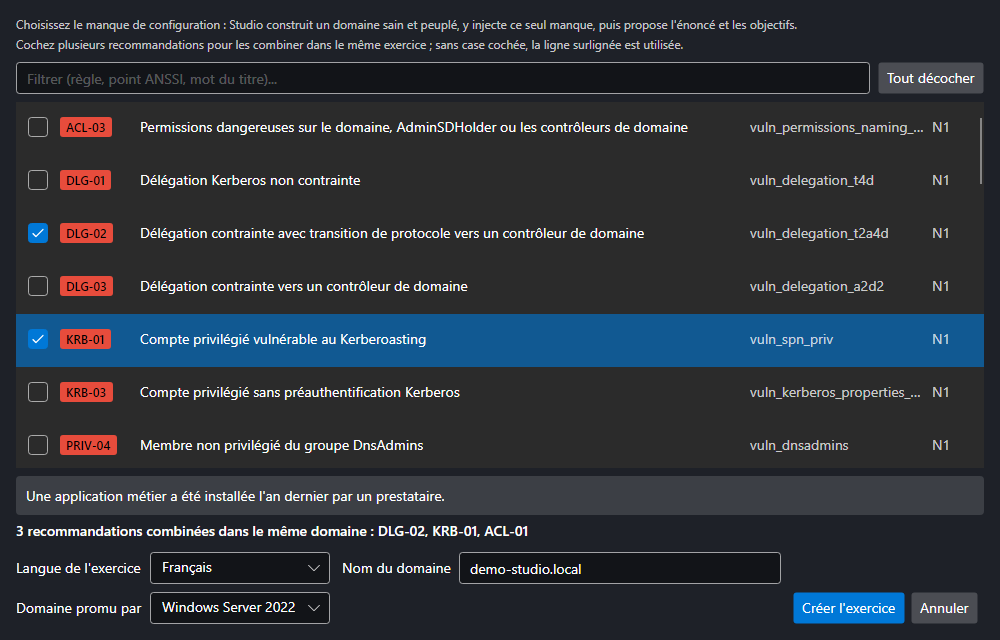Viewport: 1000px width, 640px height.
Task: Check the DLG-03 recommendation checkbox
Action: 38,286
